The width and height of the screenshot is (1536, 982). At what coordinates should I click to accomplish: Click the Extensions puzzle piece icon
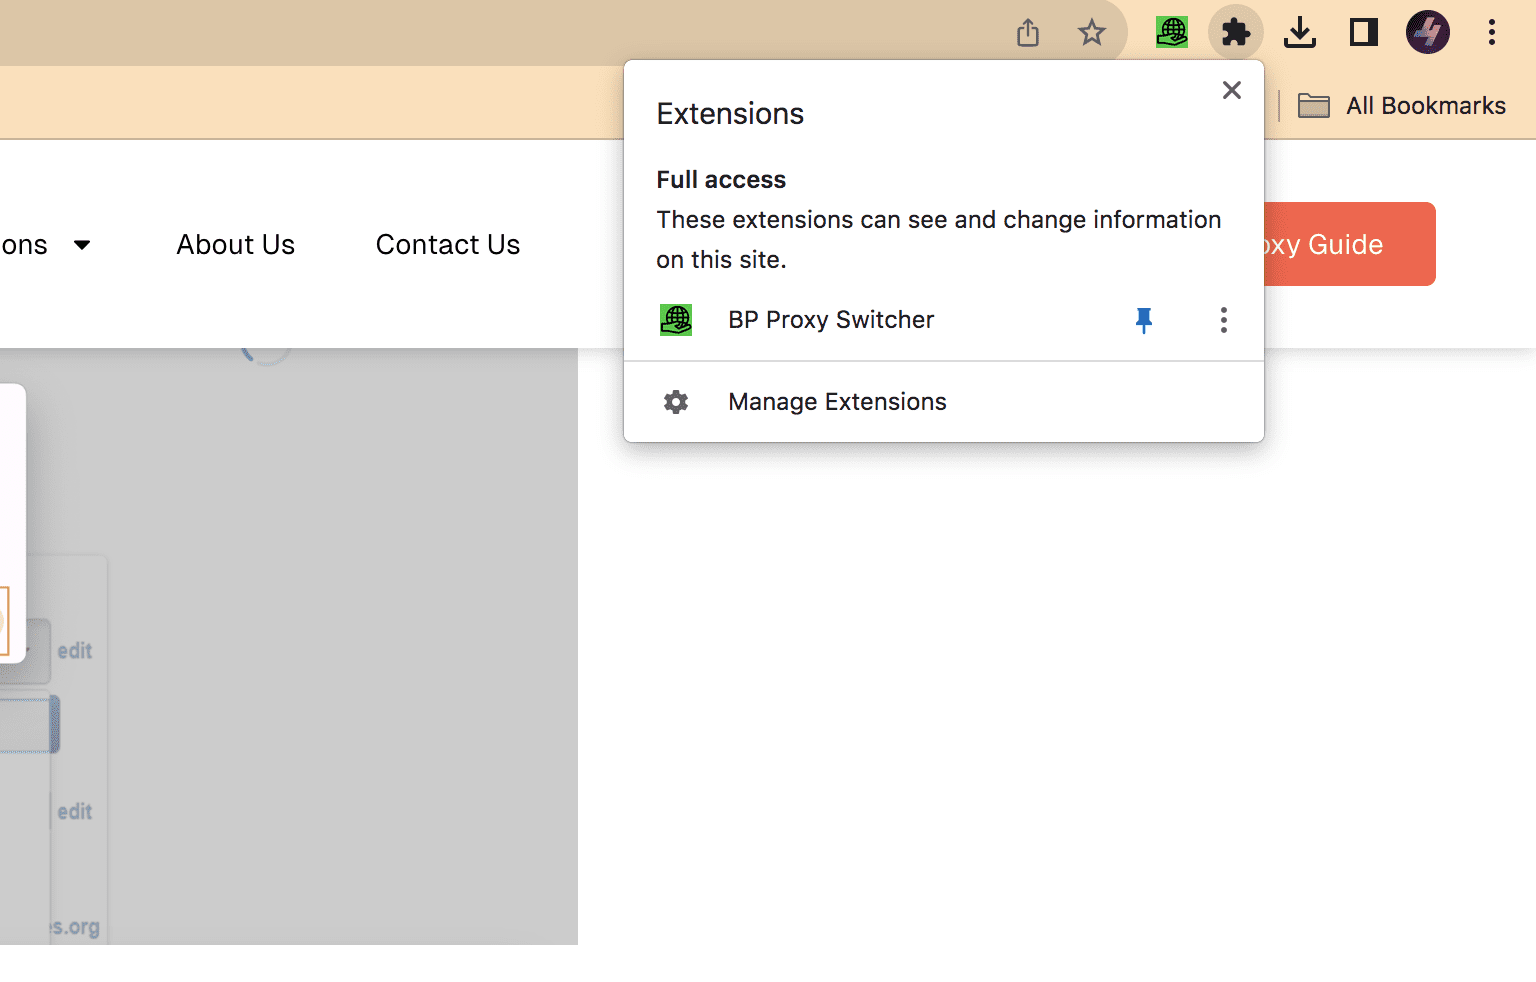click(1236, 33)
